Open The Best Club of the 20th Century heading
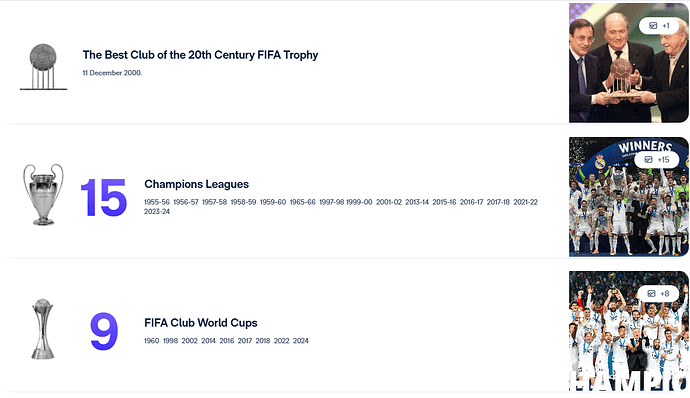The width and height of the screenshot is (690, 398). tap(200, 55)
